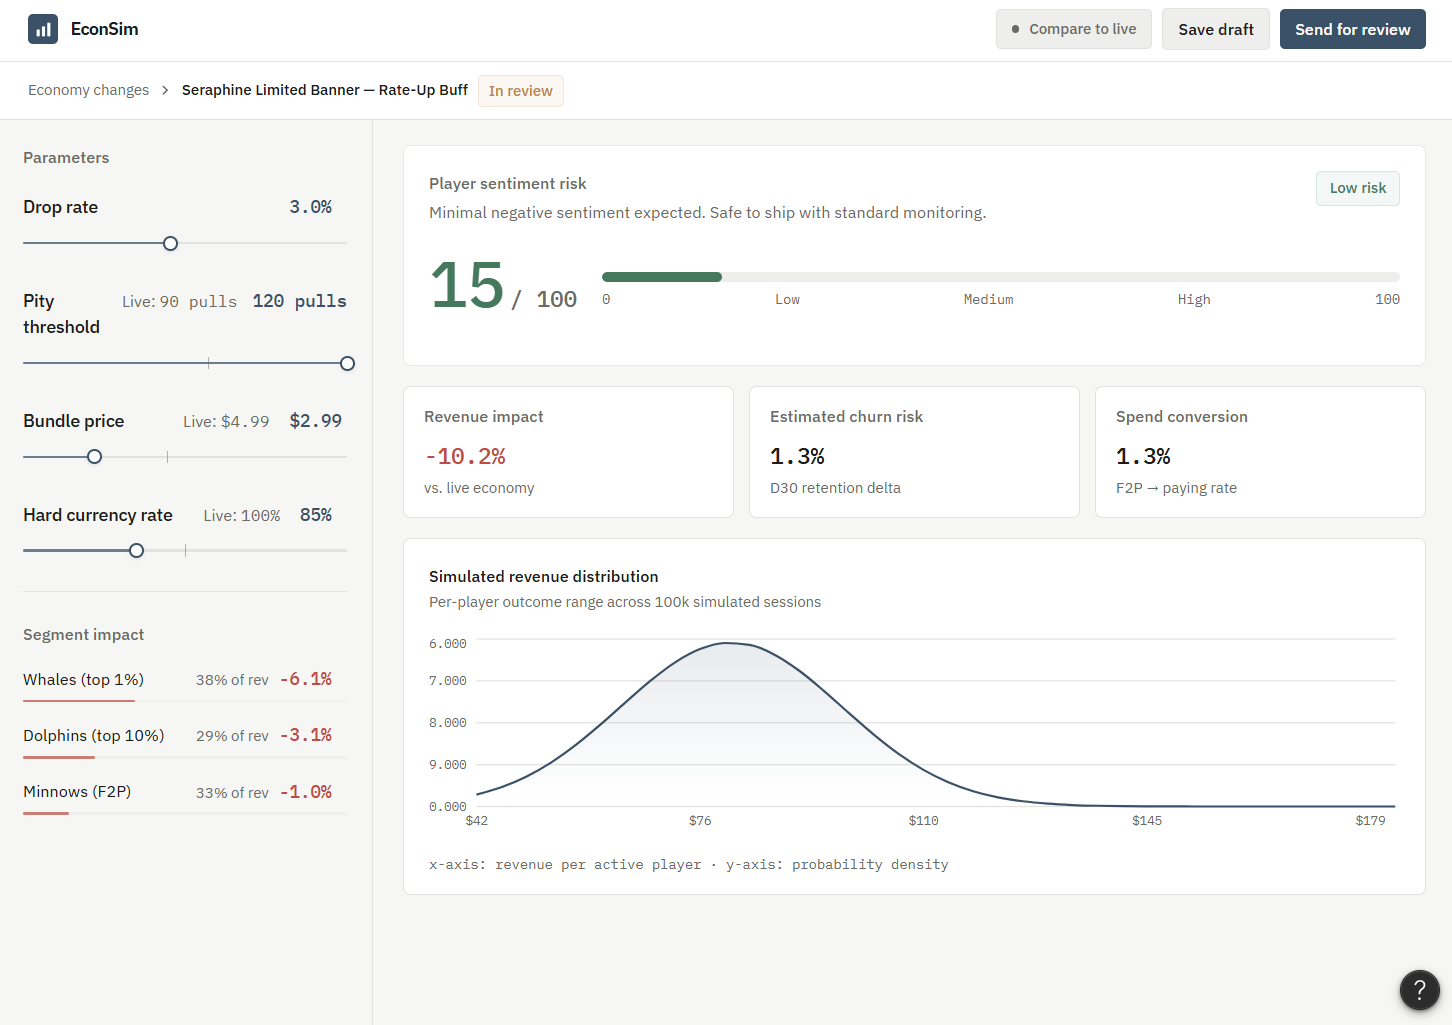This screenshot has height=1025, width=1452.
Task: Click the Medium label on risk scale
Action: pos(988,299)
